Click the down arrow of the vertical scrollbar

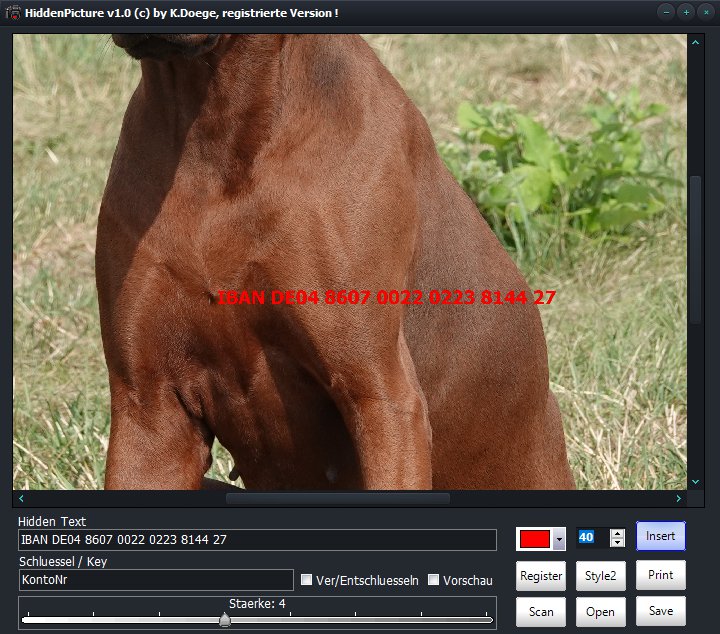695,481
